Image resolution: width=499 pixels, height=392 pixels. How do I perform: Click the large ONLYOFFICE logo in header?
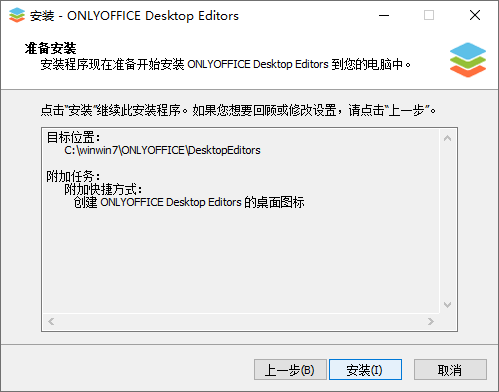point(468,60)
